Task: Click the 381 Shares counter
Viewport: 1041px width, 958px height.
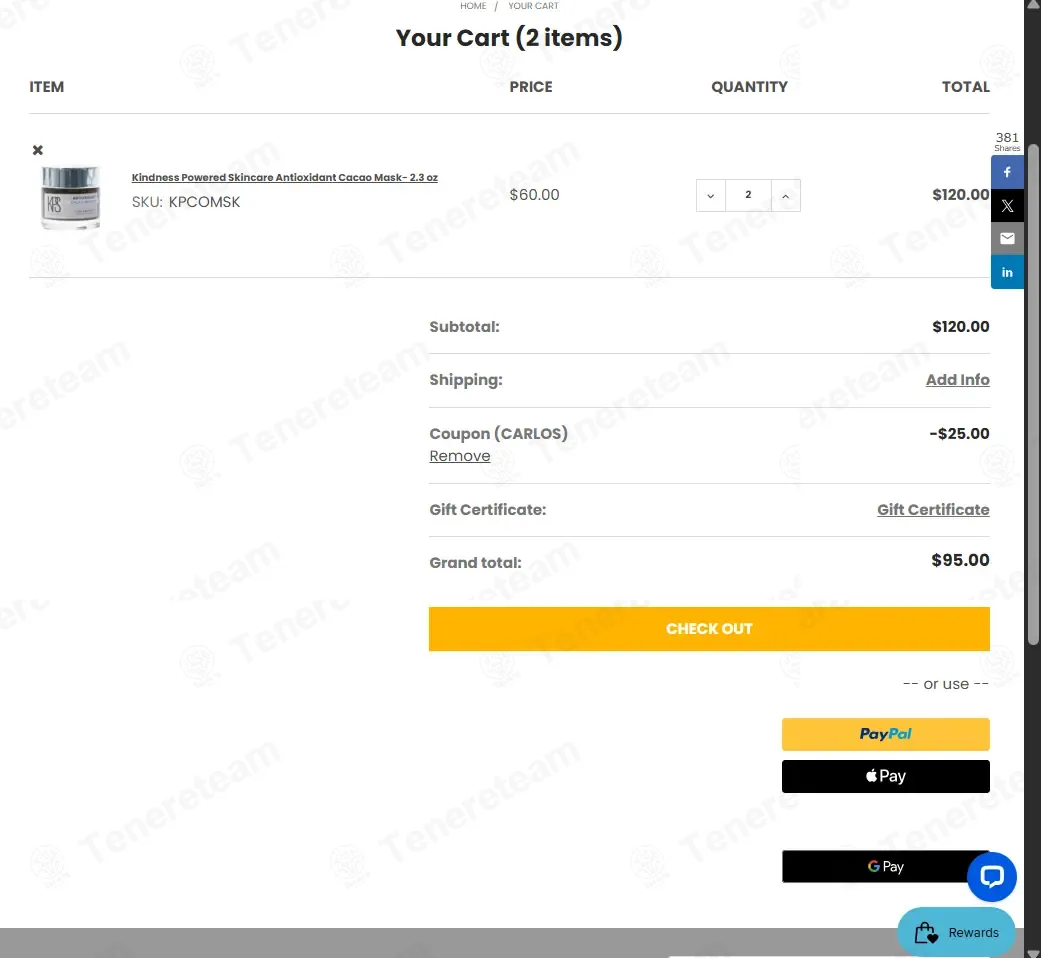Action: [1006, 141]
